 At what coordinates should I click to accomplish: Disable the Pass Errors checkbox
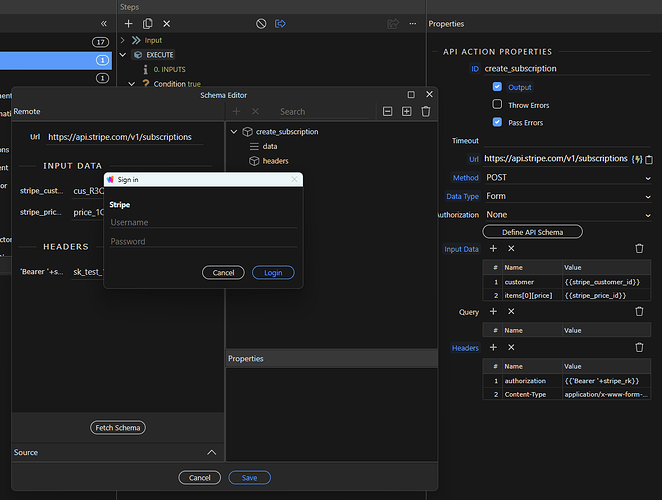tap(497, 122)
